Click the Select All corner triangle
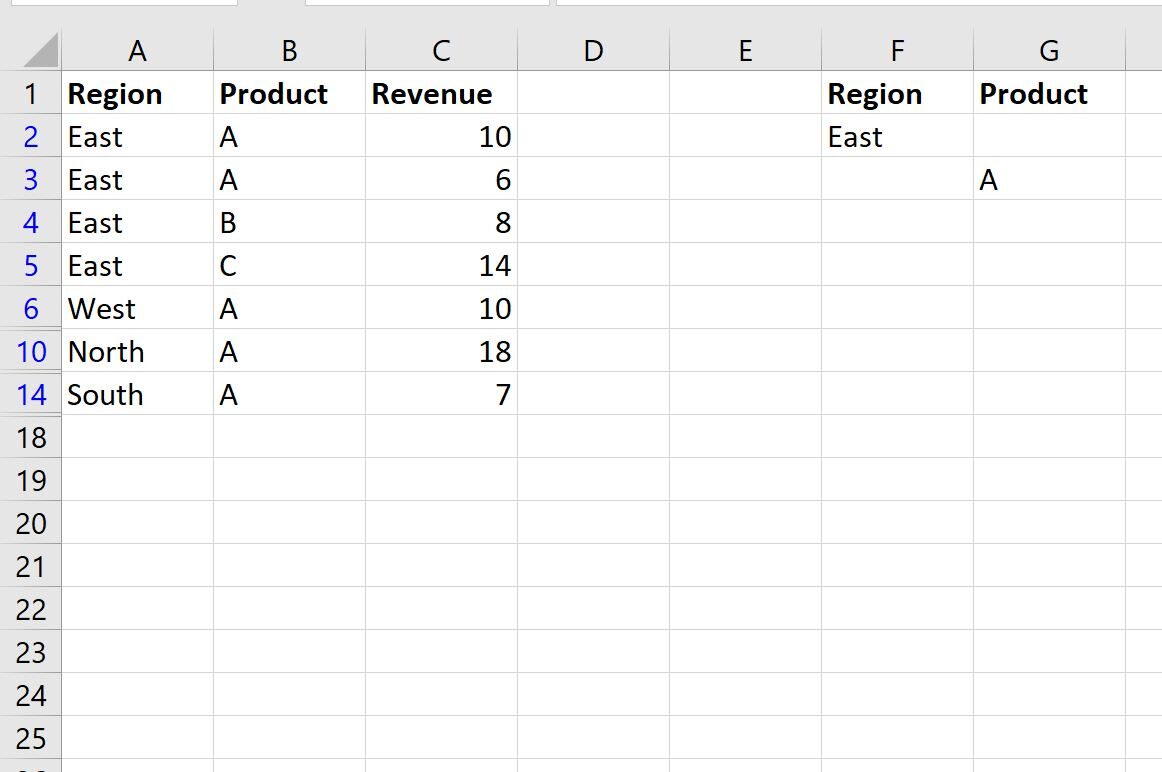 point(41,50)
